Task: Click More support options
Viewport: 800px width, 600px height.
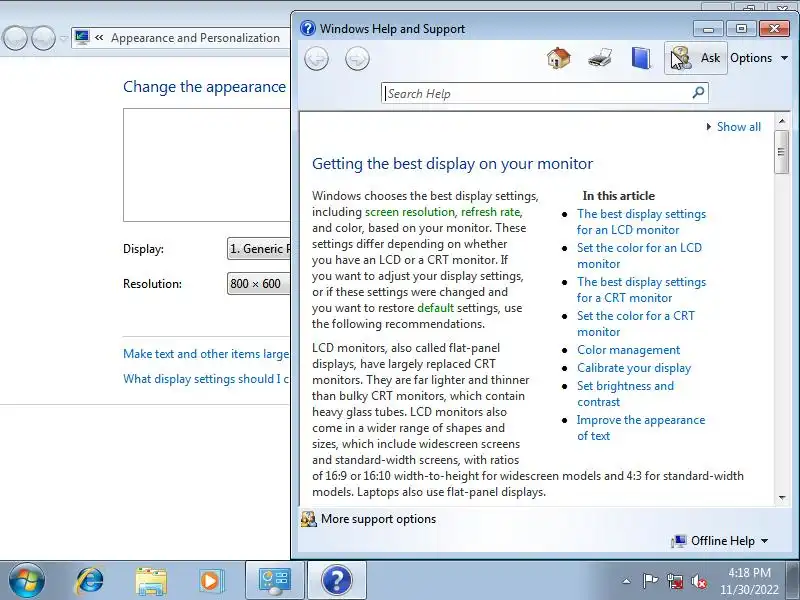Action: point(368,519)
